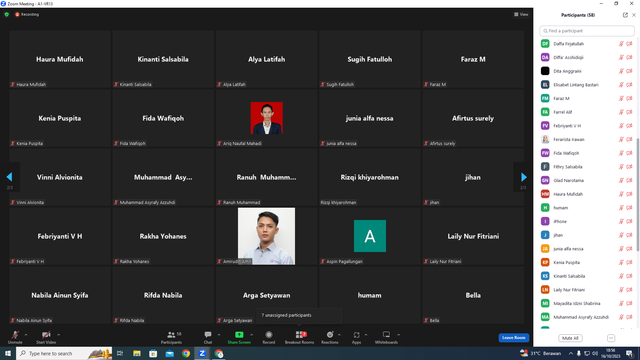Select Fithry Salsabila in participants list
This screenshot has height=360, width=640.
[x=587, y=167]
